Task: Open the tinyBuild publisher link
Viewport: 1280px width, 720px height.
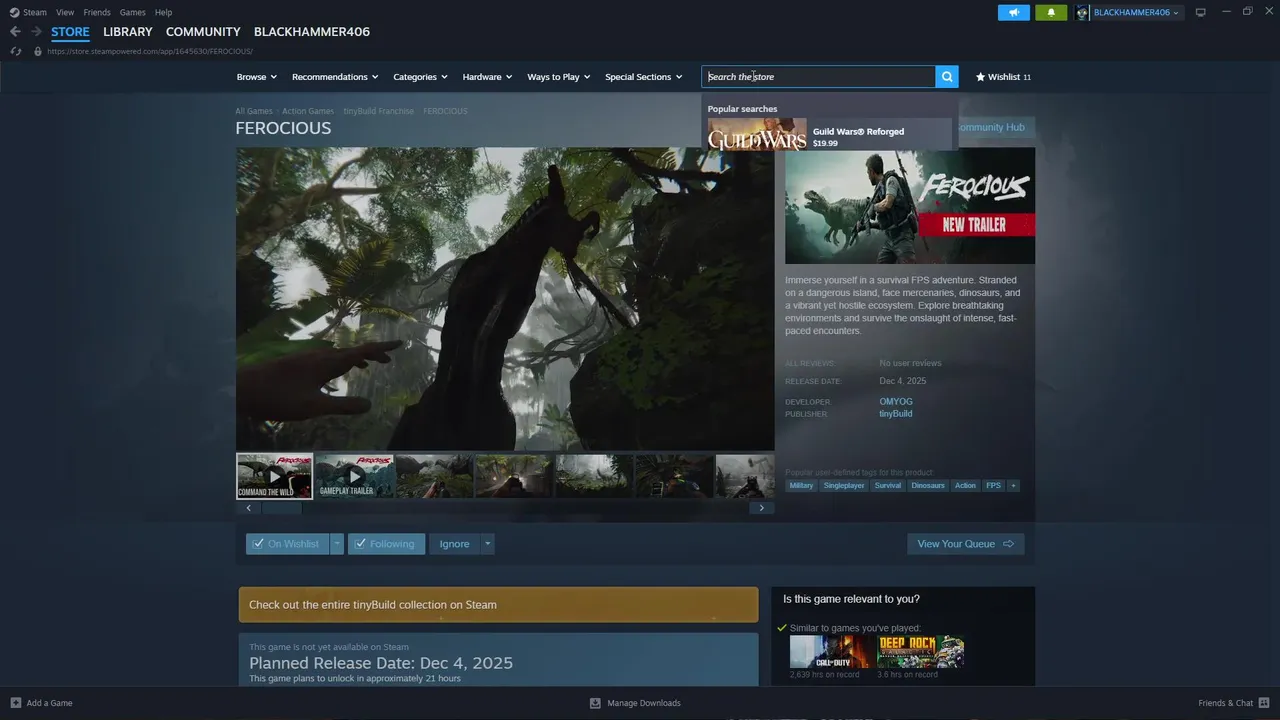Action: coord(896,414)
